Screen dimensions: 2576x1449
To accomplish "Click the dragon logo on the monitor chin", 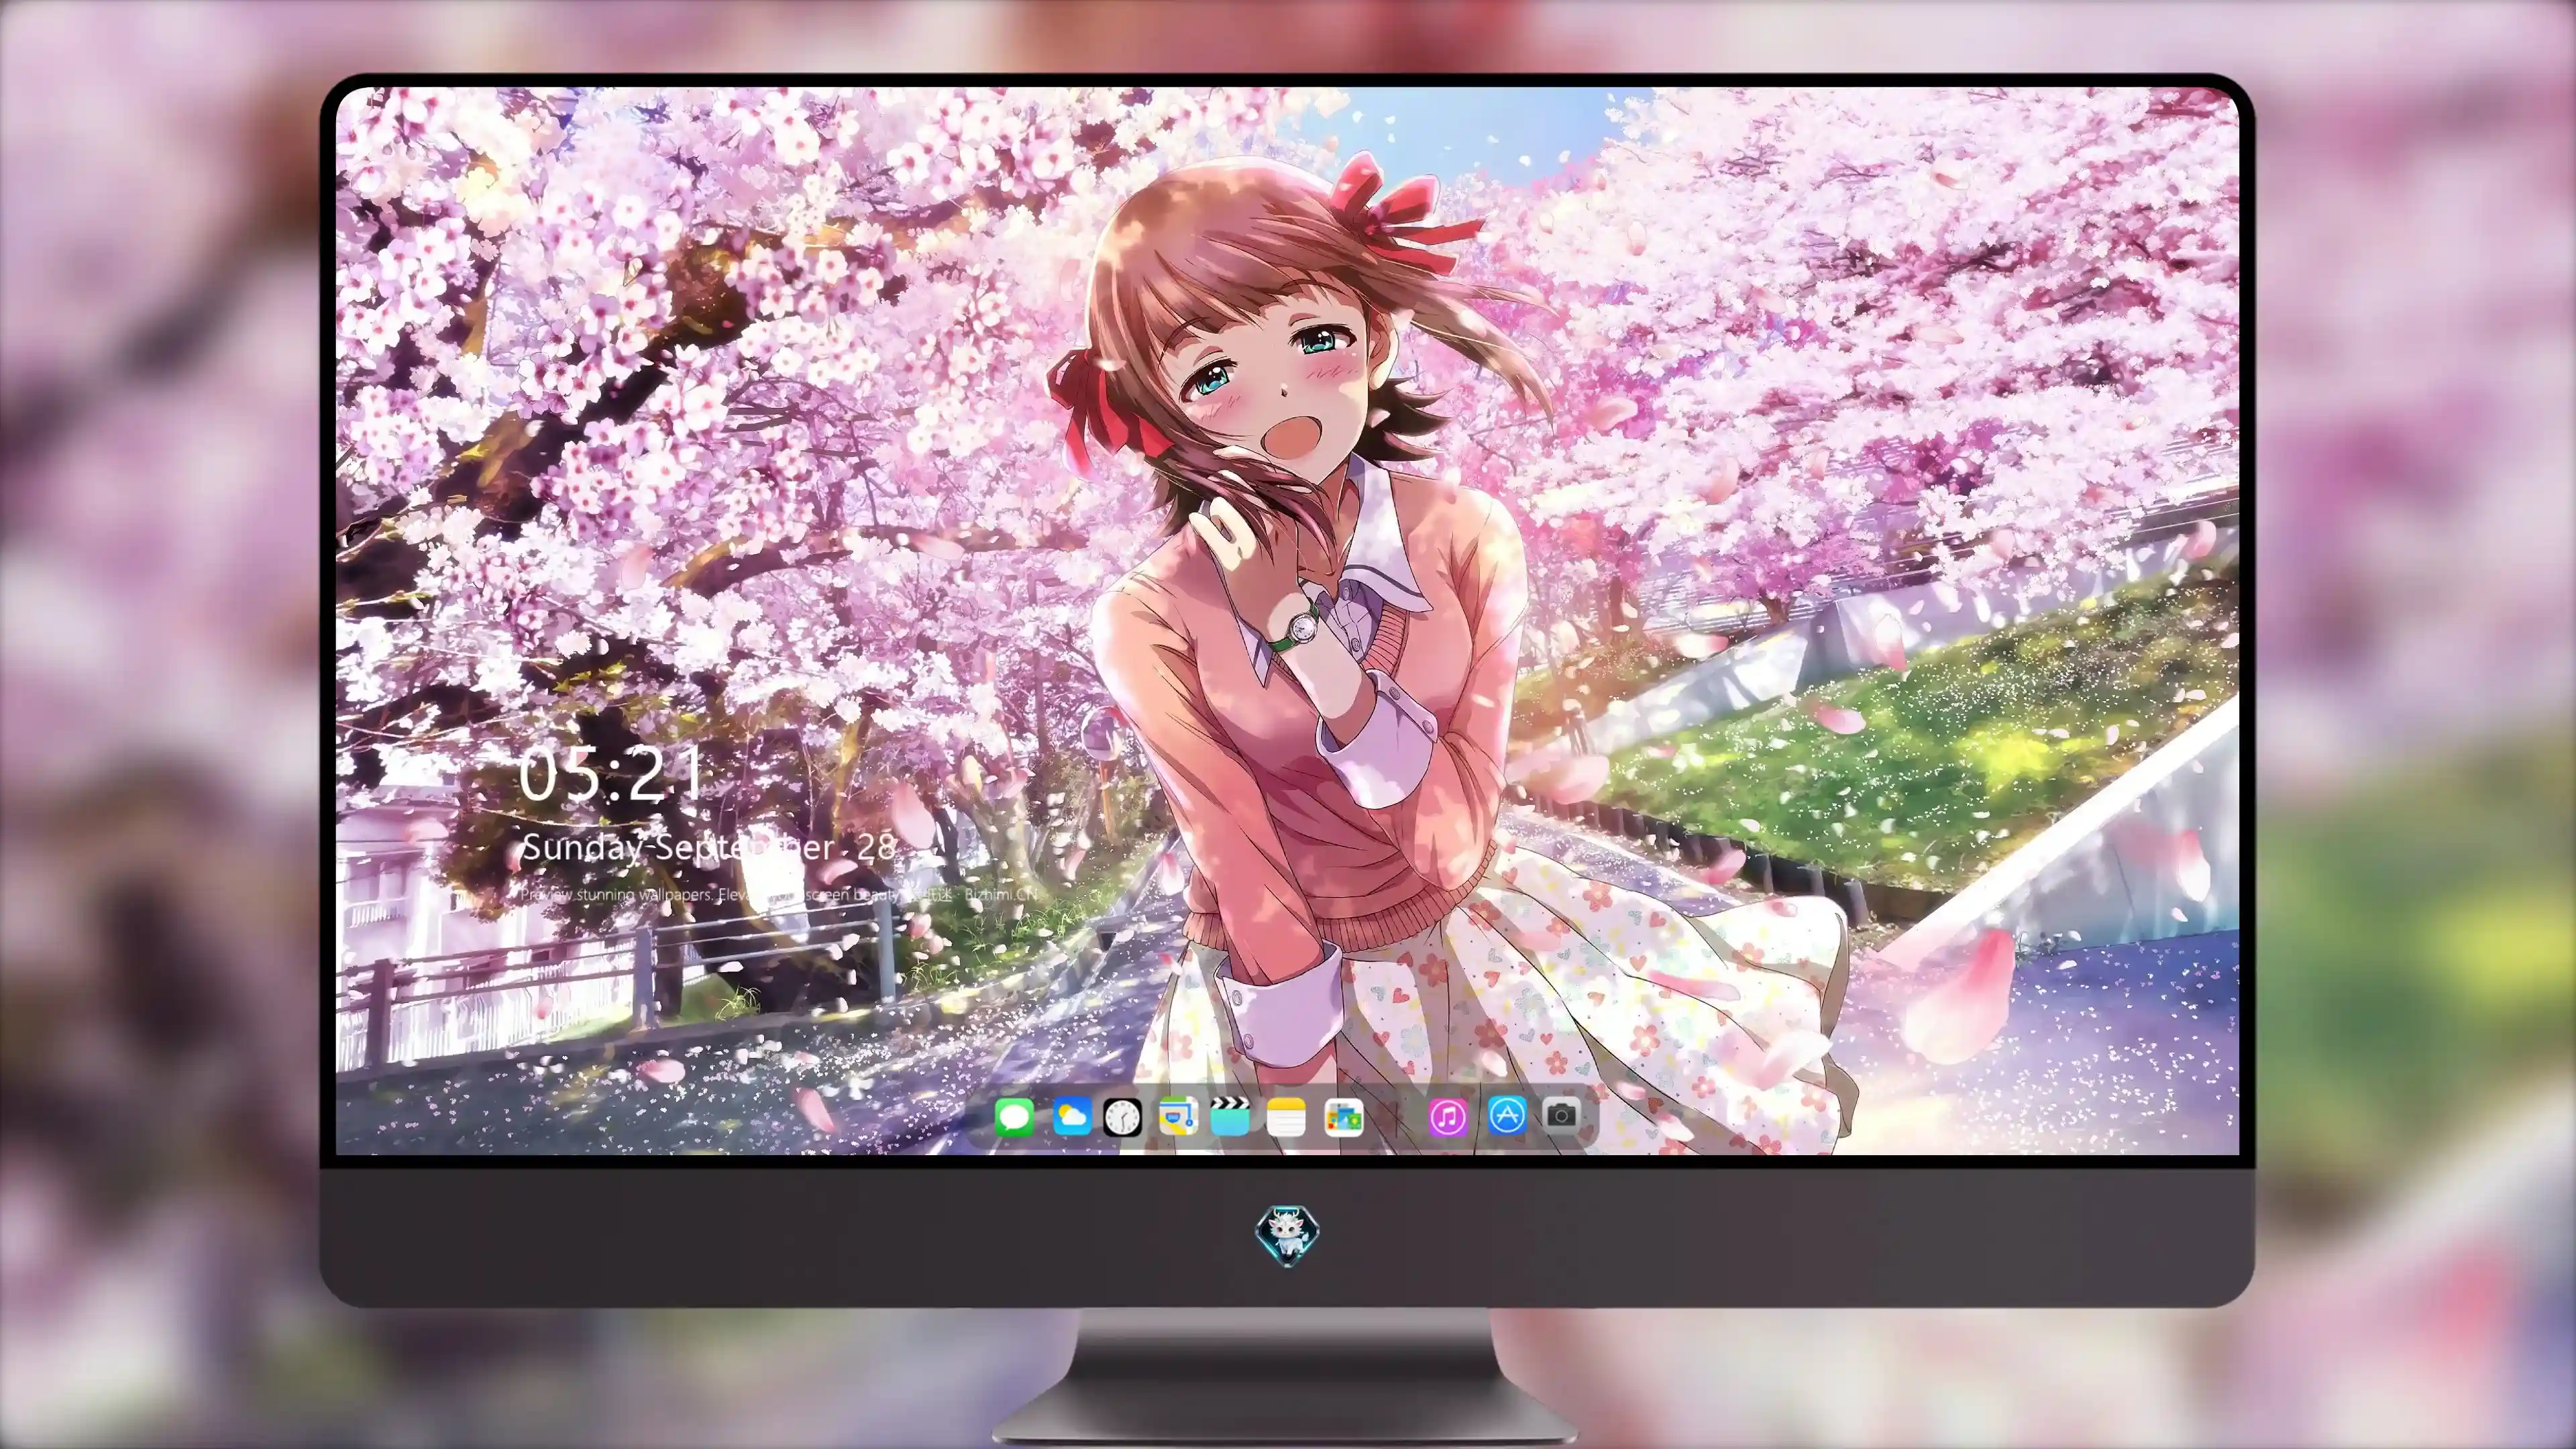I will pyautogui.click(x=1287, y=1235).
